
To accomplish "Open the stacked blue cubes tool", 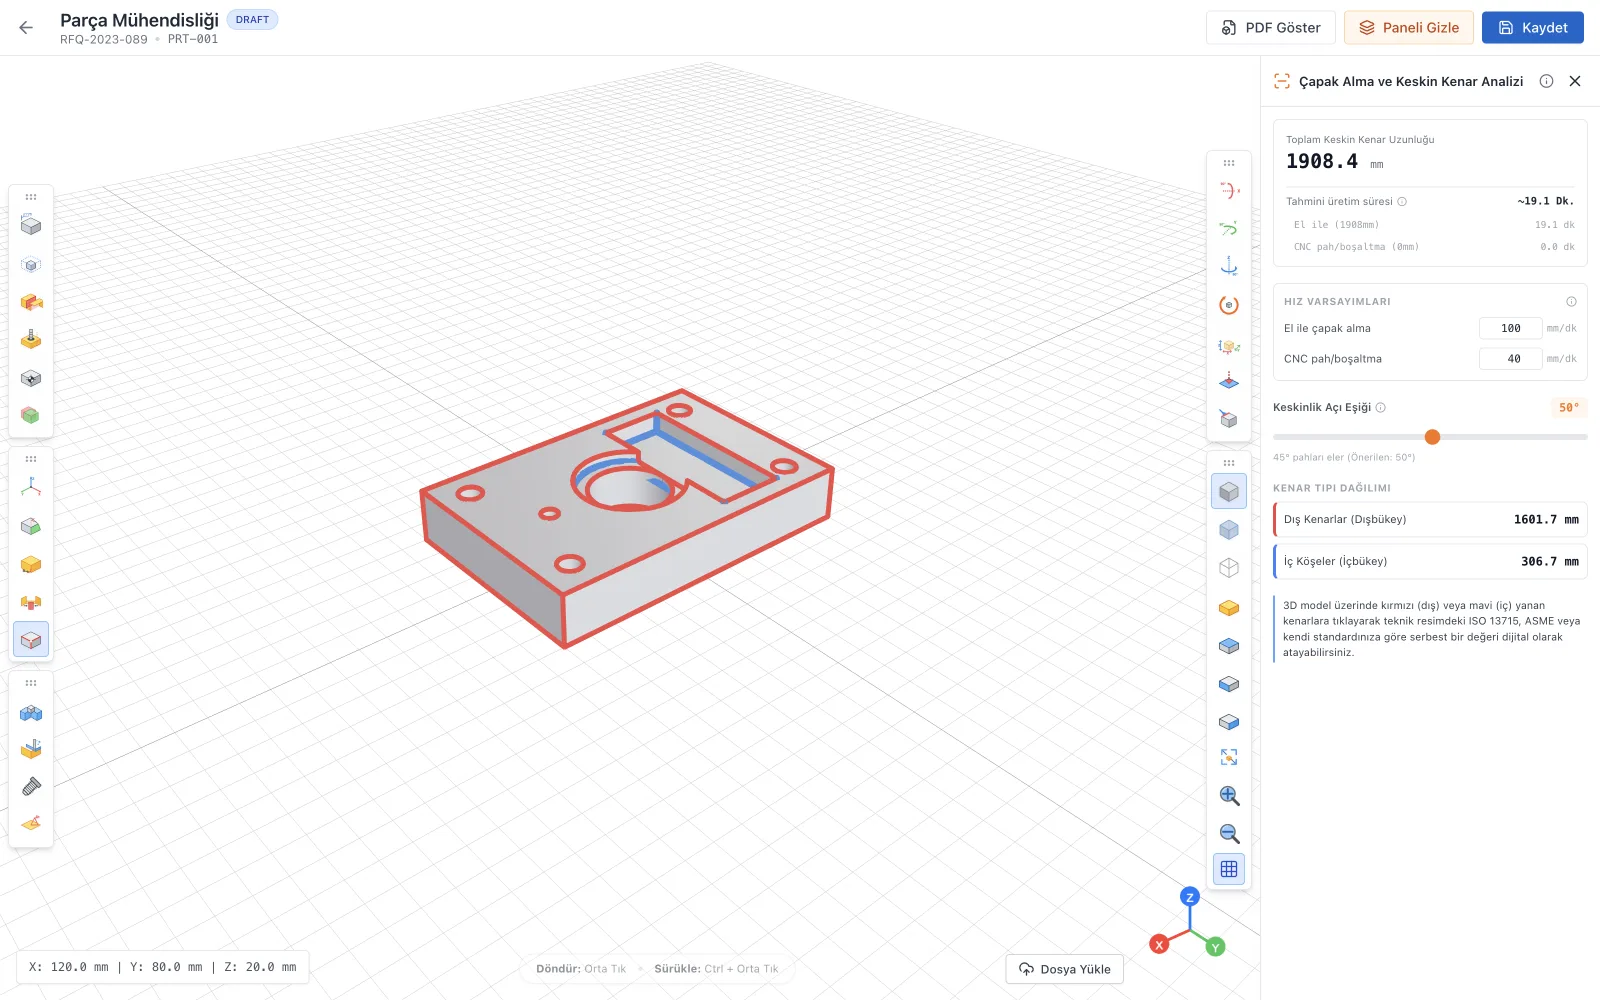I will pos(31,713).
